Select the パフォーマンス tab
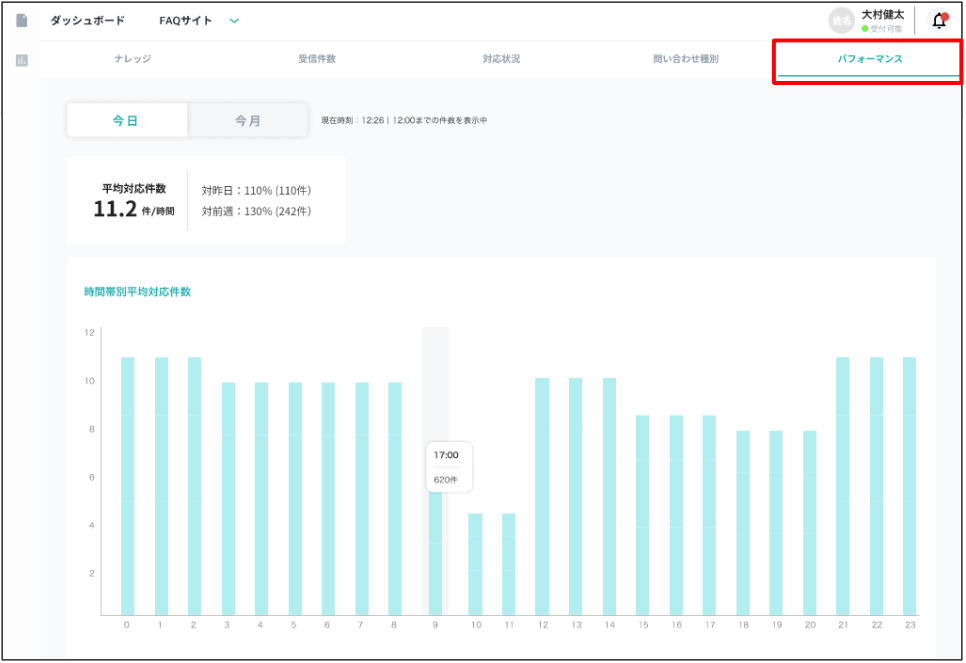 point(869,59)
